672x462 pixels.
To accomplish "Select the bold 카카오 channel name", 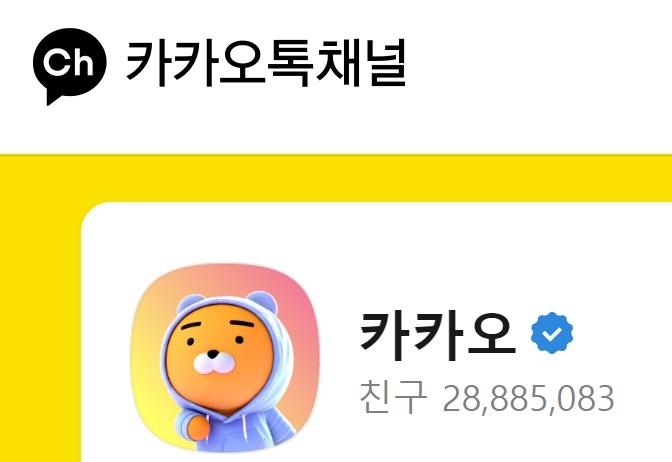I will coord(438,336).
